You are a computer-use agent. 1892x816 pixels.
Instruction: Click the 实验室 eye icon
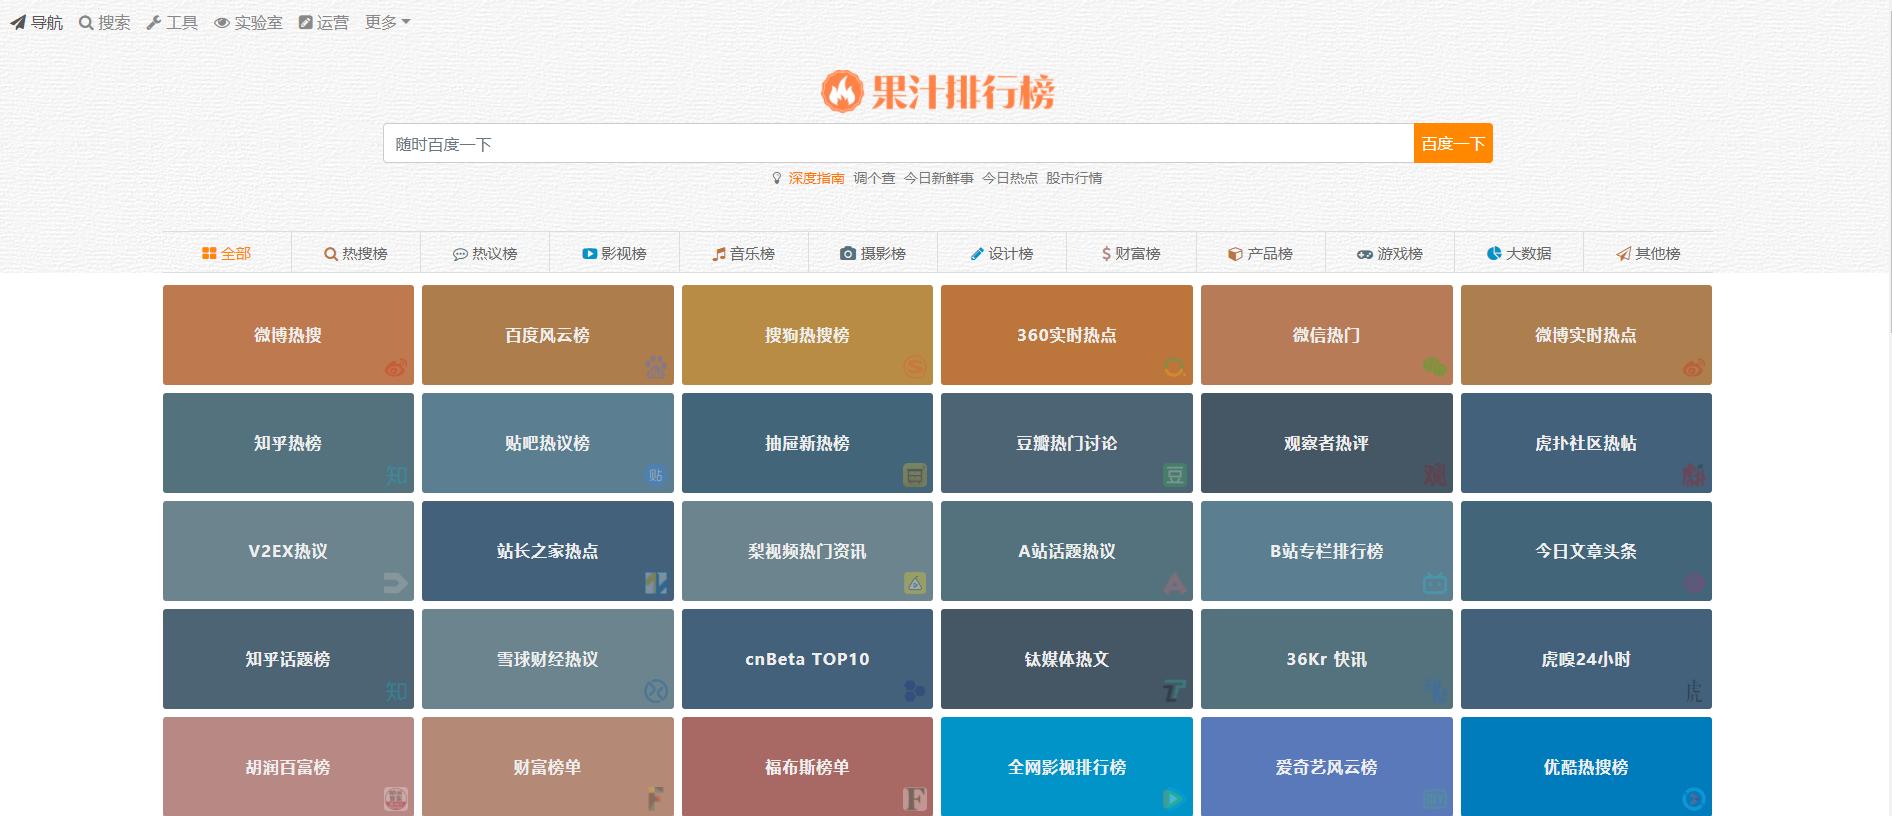coord(222,22)
